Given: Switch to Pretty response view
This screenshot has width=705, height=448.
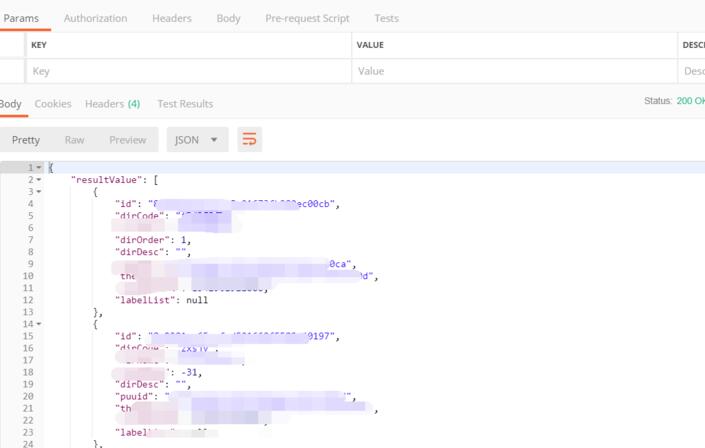Looking at the screenshot, I should [26, 140].
